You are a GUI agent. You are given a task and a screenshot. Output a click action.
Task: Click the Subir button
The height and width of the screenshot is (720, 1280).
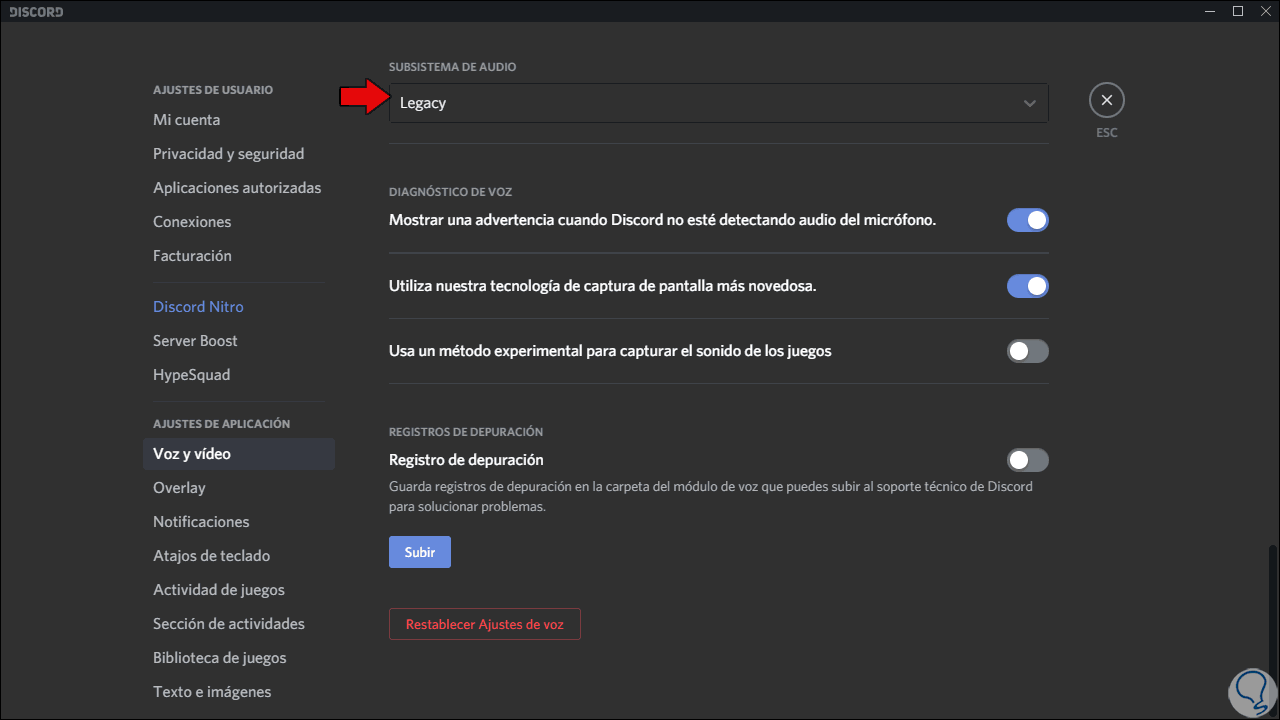tap(420, 552)
